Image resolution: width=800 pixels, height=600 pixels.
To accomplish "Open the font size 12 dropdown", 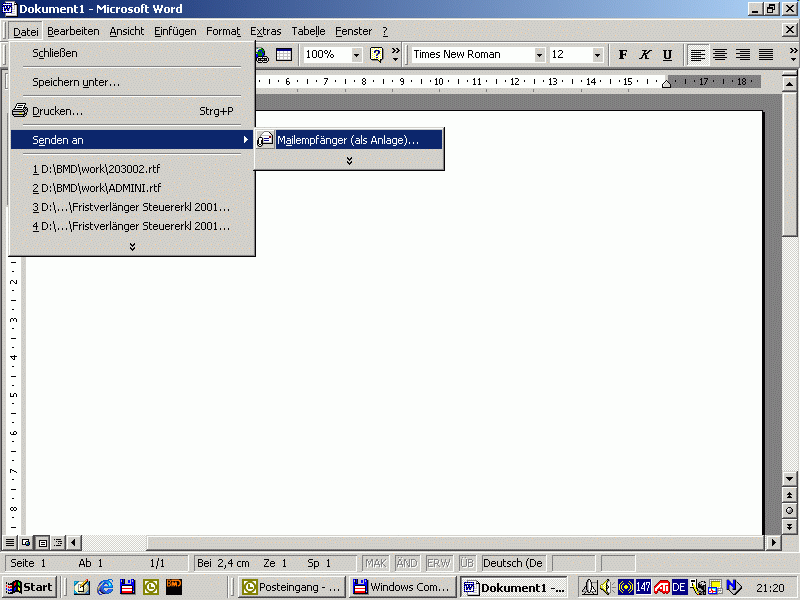I will pos(597,55).
